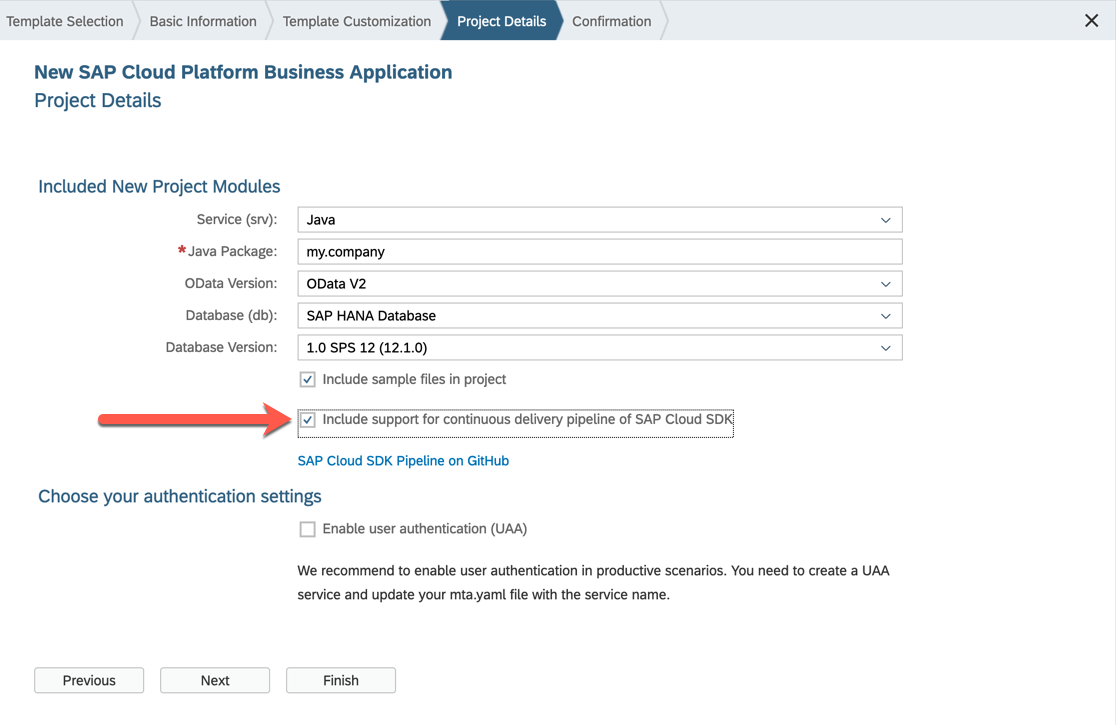Close the wizard with the X icon

[x=1091, y=21]
